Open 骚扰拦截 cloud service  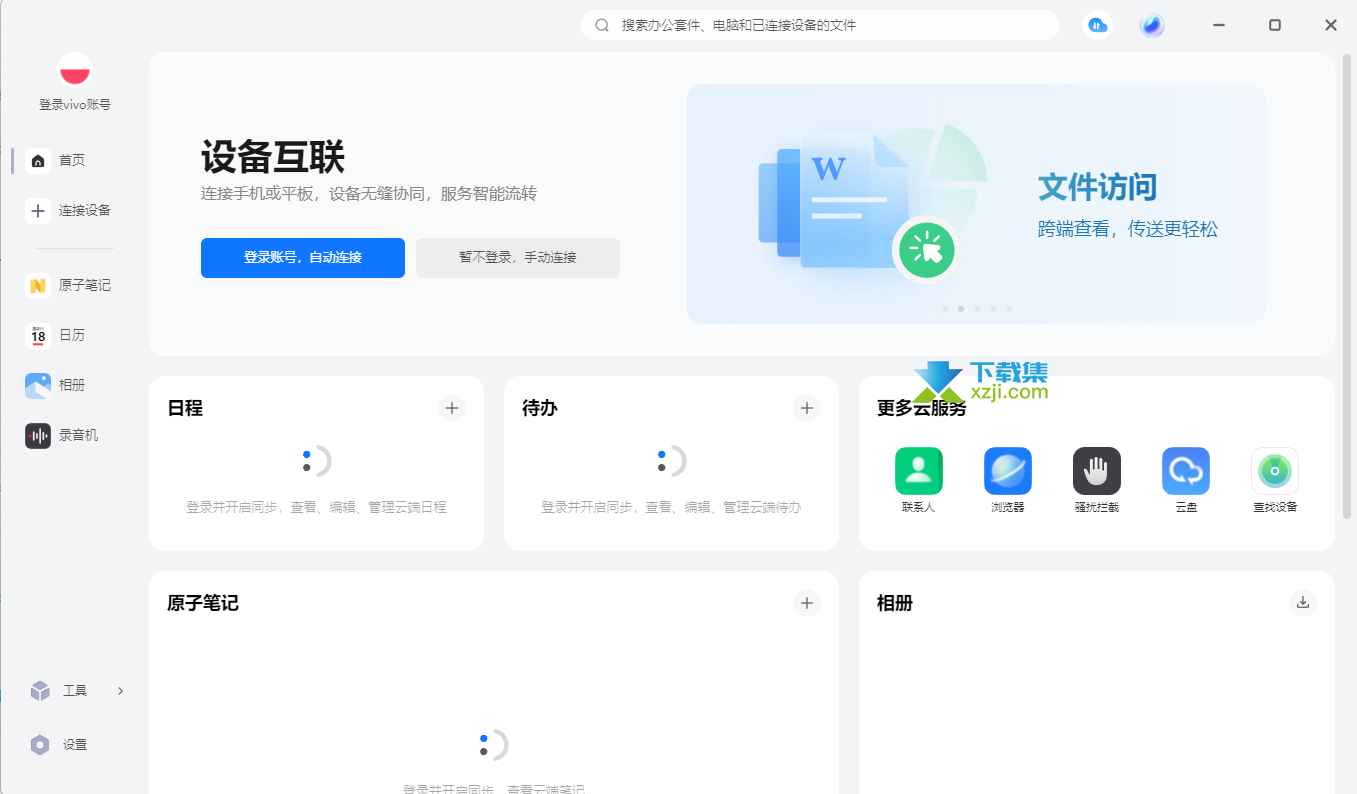[x=1097, y=480]
